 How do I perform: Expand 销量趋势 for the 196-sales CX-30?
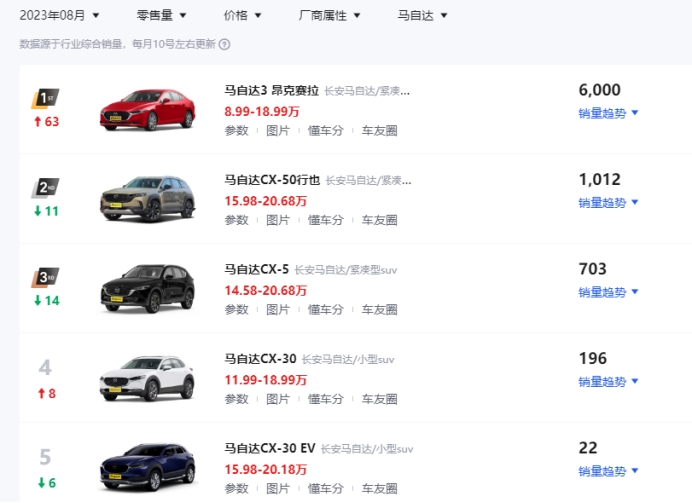point(608,382)
